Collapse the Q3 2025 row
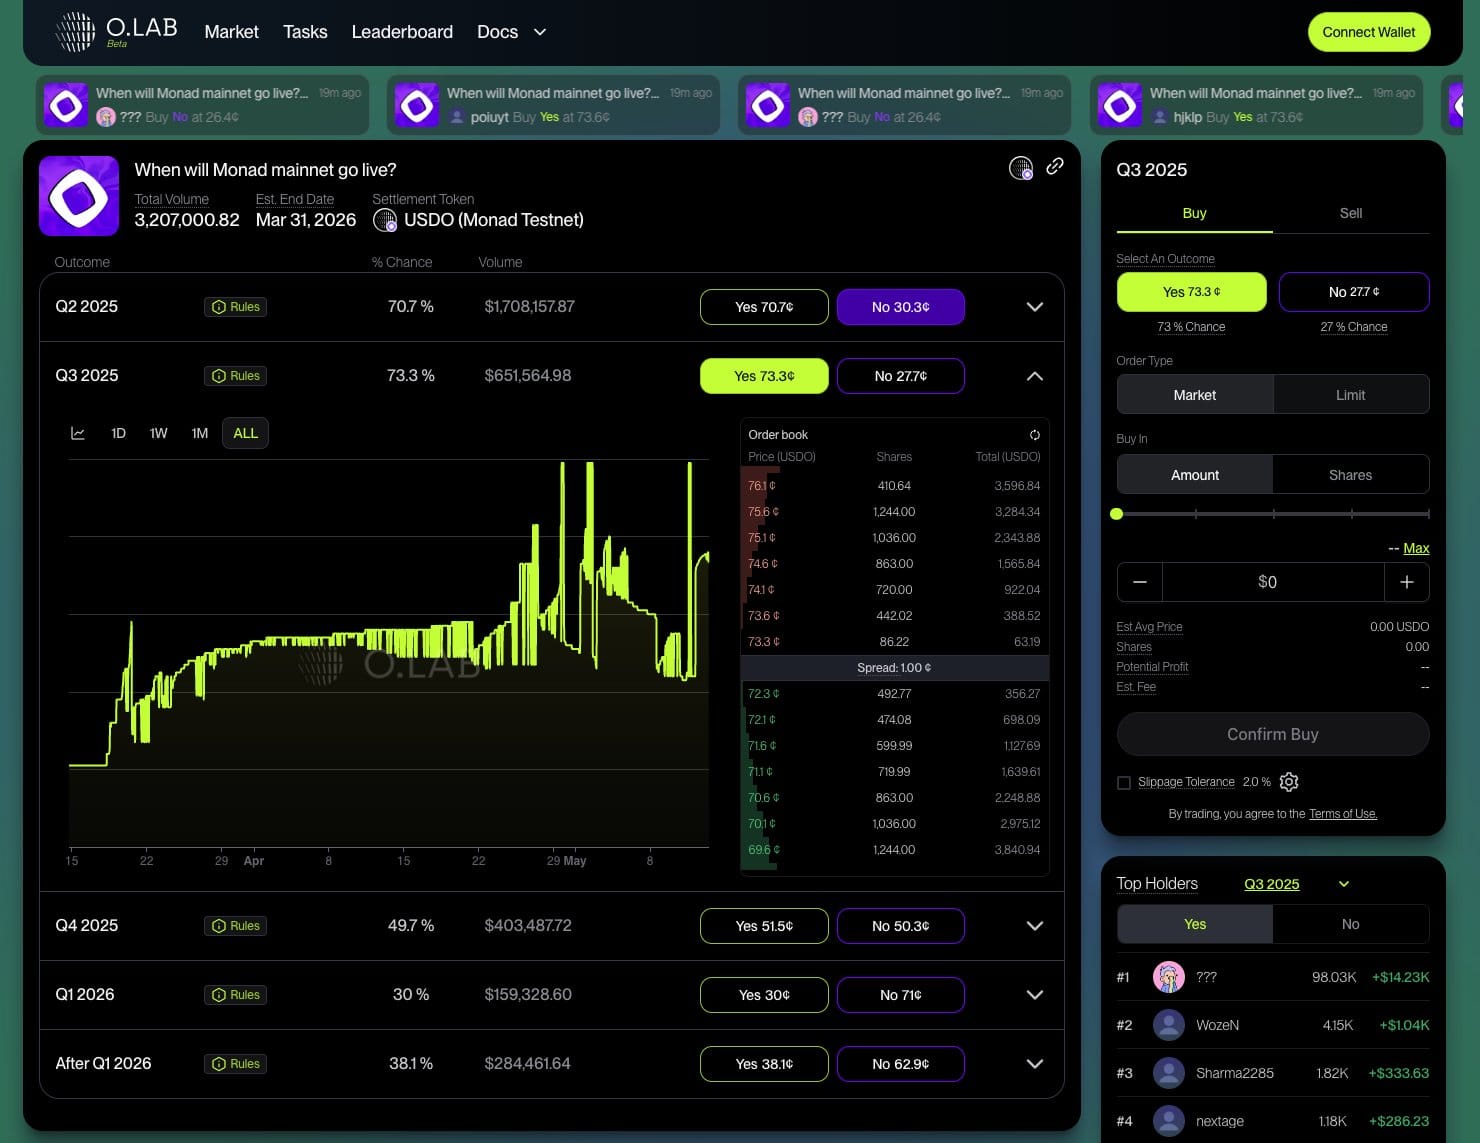Viewport: 1480px width, 1143px height. point(1035,376)
